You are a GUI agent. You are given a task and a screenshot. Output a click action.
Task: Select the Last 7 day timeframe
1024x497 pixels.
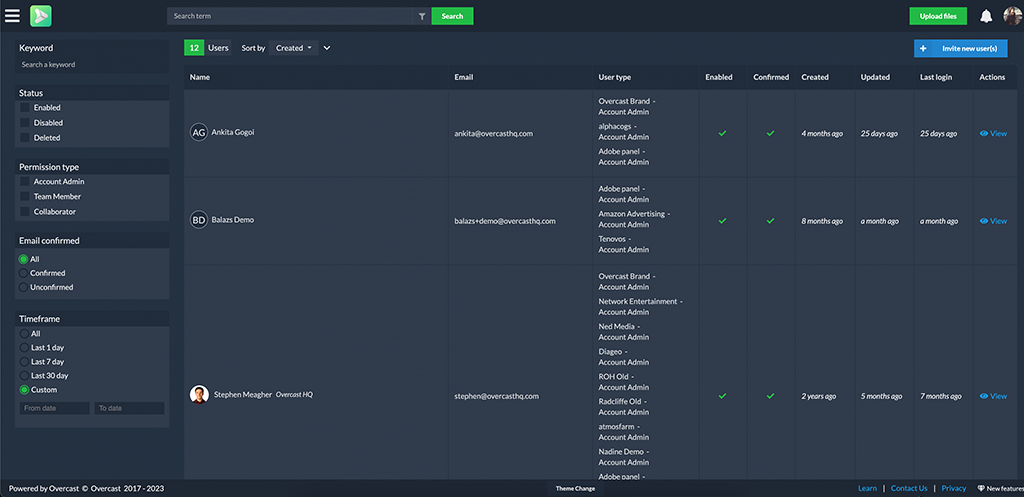tap(24, 362)
